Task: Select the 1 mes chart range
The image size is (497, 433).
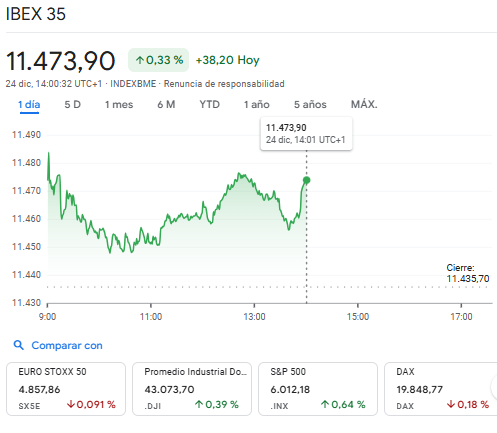Action: (x=119, y=105)
